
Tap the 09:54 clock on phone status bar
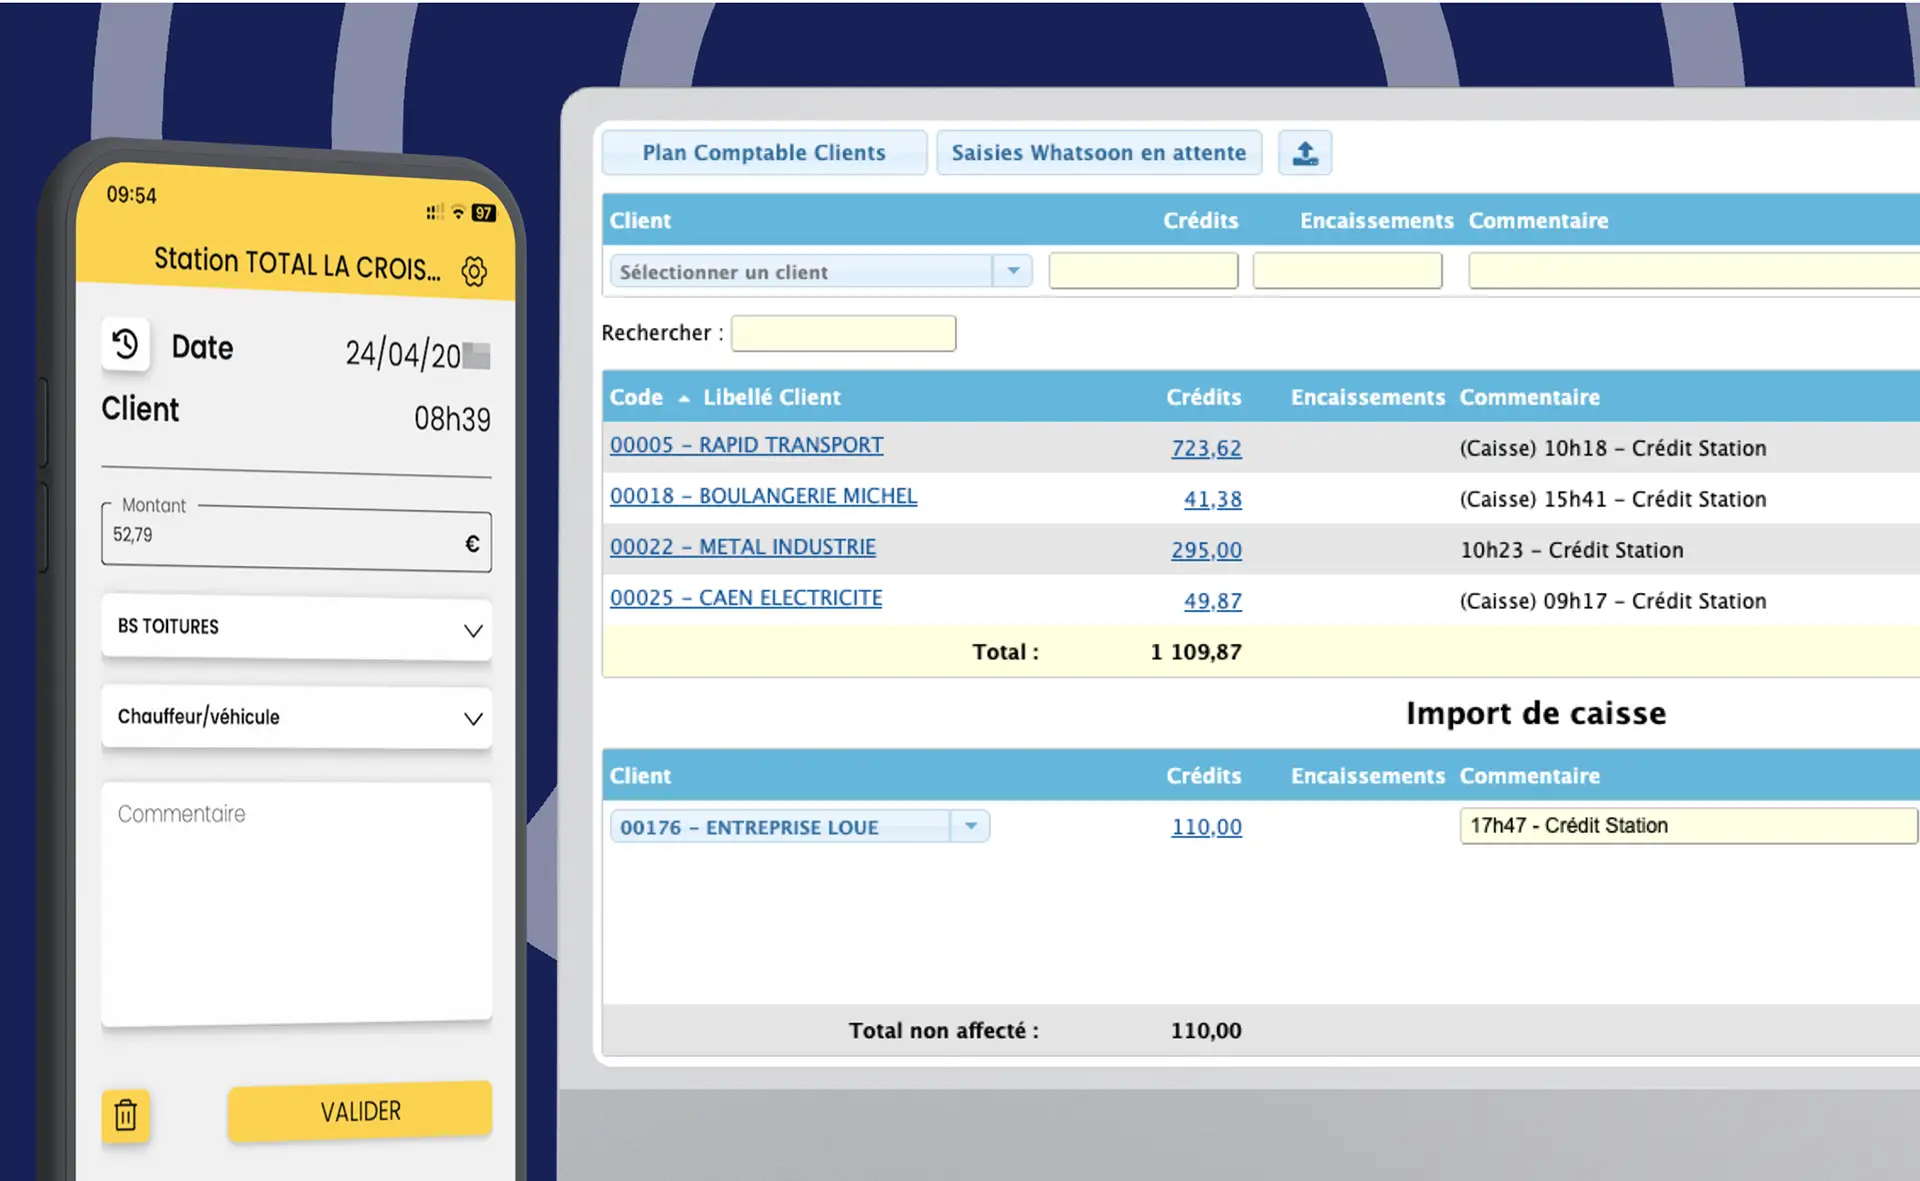(132, 195)
